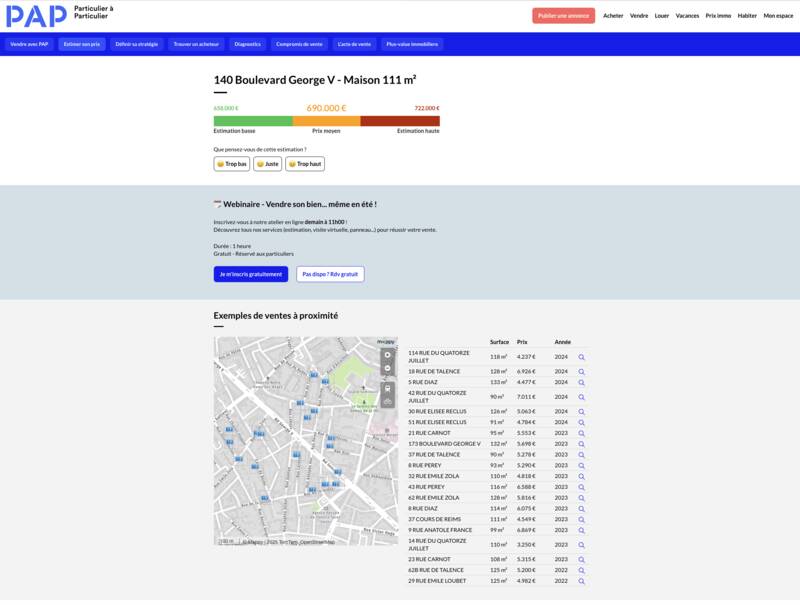Rate the estimate as Juste
The height and width of the screenshot is (605, 800).
pyautogui.click(x=267, y=164)
